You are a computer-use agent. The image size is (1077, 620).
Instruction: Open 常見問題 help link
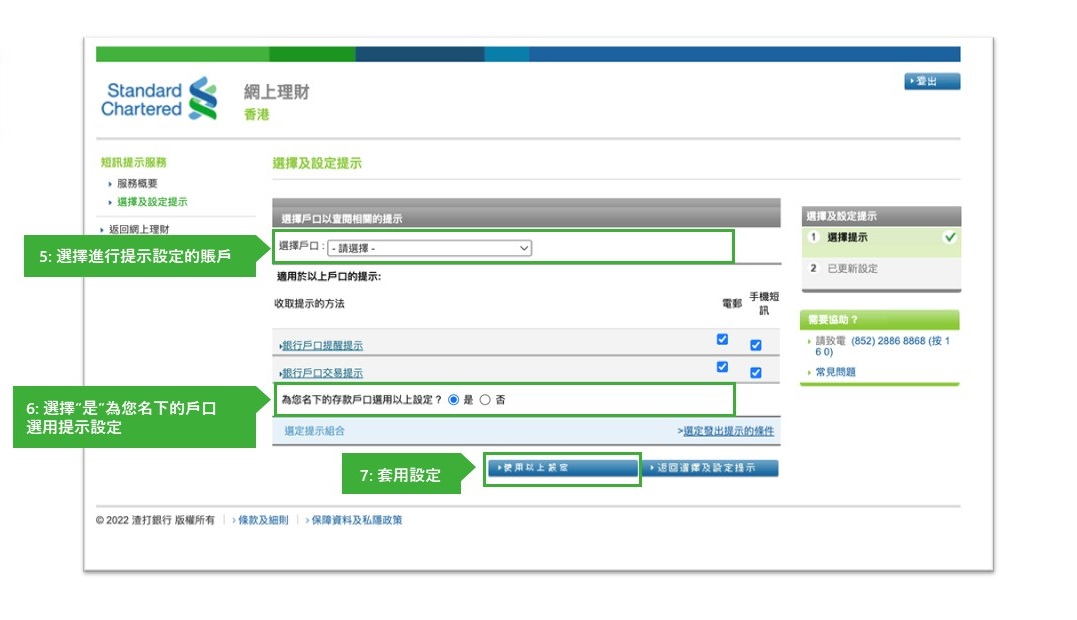click(835, 372)
